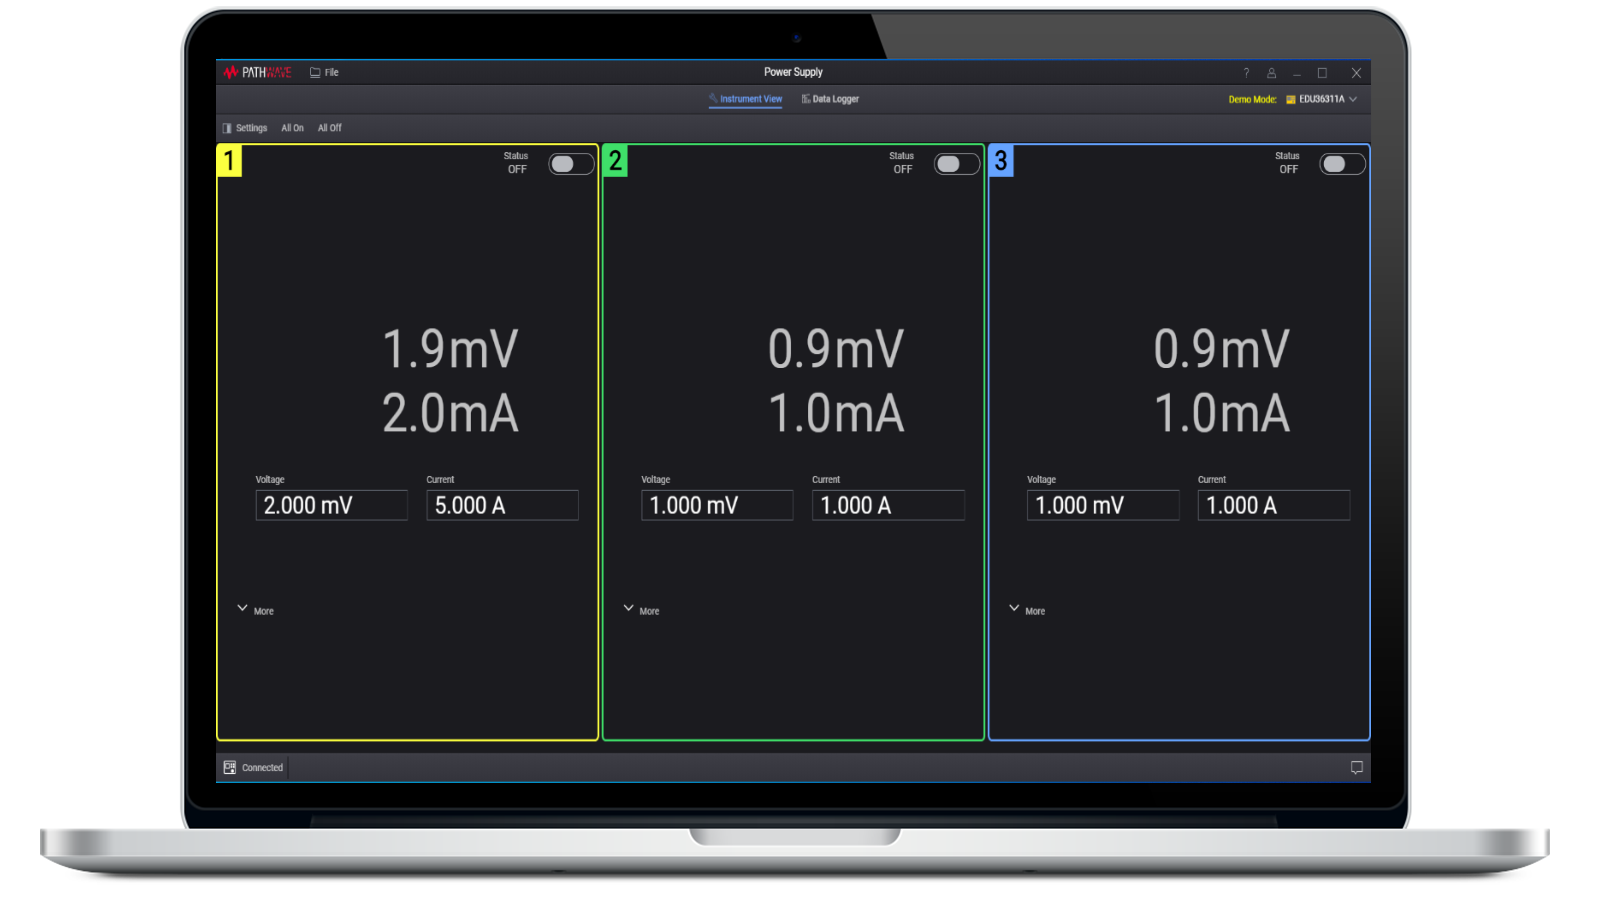Screen dimensions: 1600x900
Task: Switch to the Instrument View tab
Action: point(746,99)
